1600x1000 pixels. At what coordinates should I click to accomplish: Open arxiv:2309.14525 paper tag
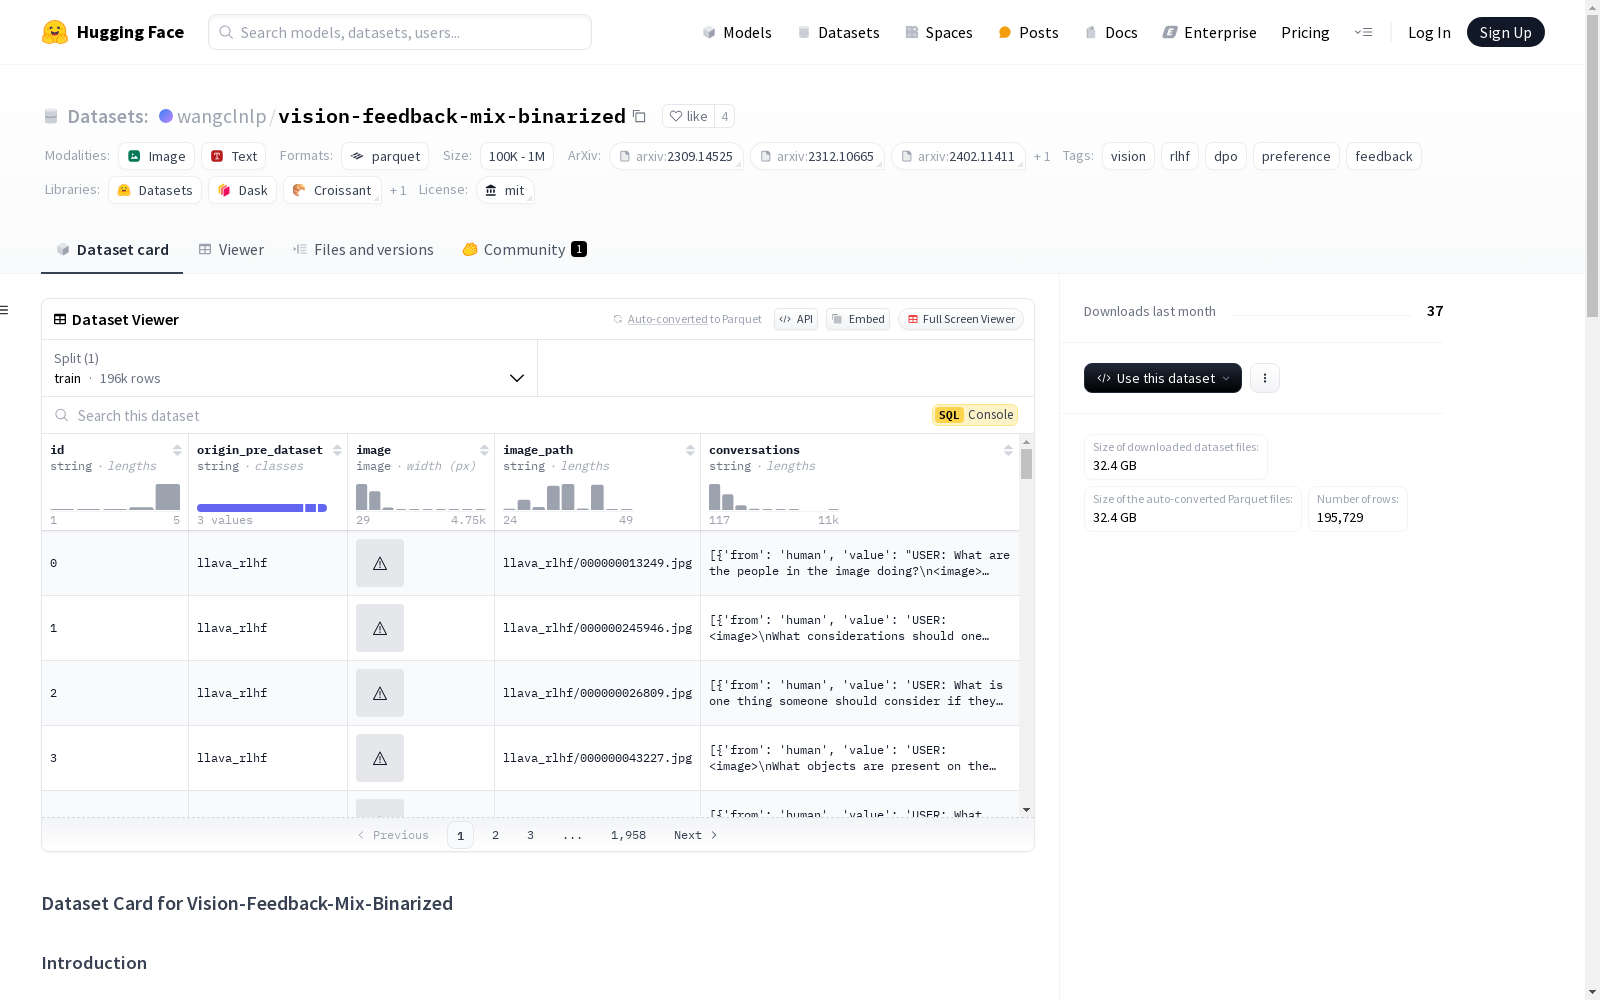(676, 156)
